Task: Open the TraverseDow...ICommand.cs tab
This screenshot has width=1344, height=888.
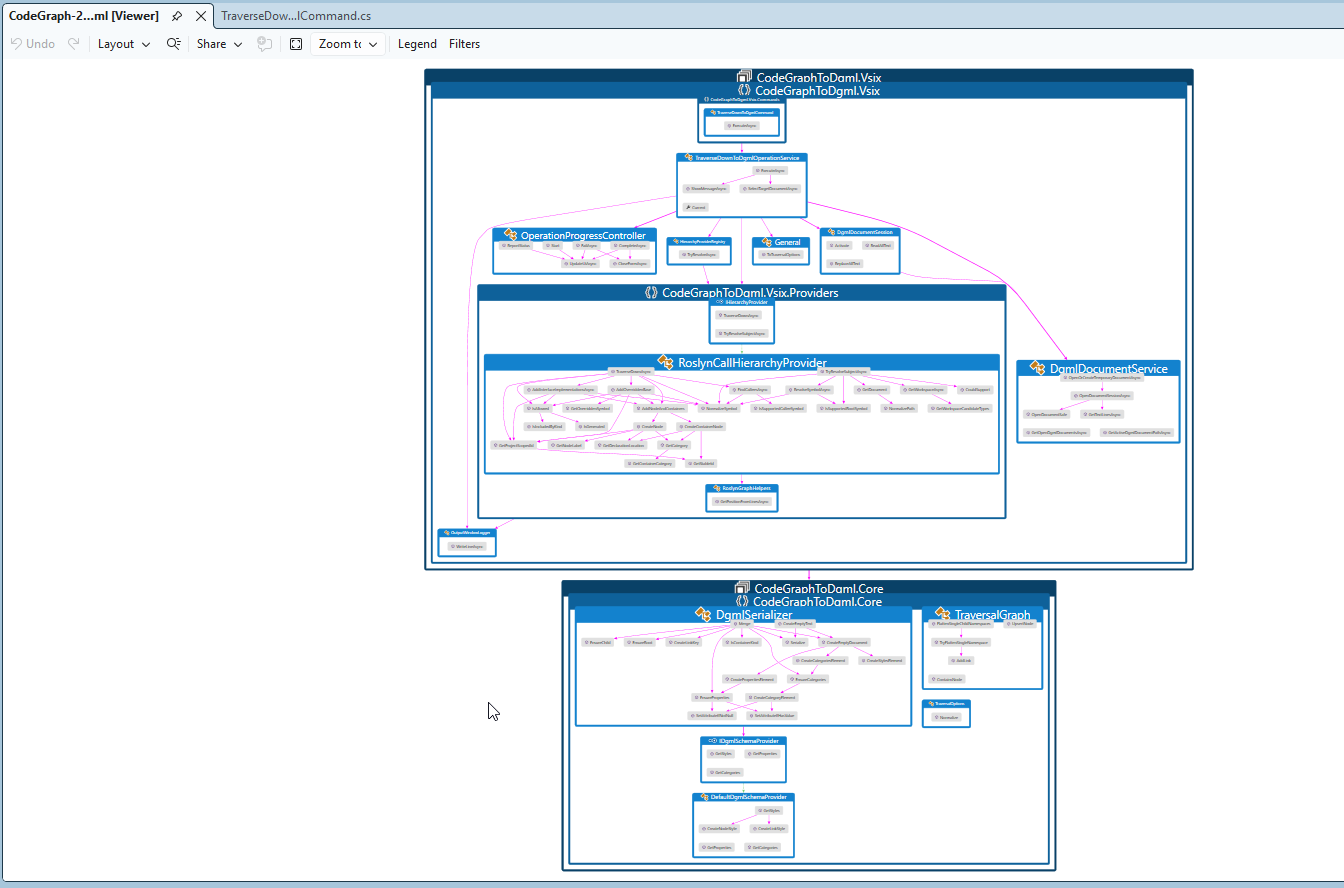Action: click(x=296, y=16)
